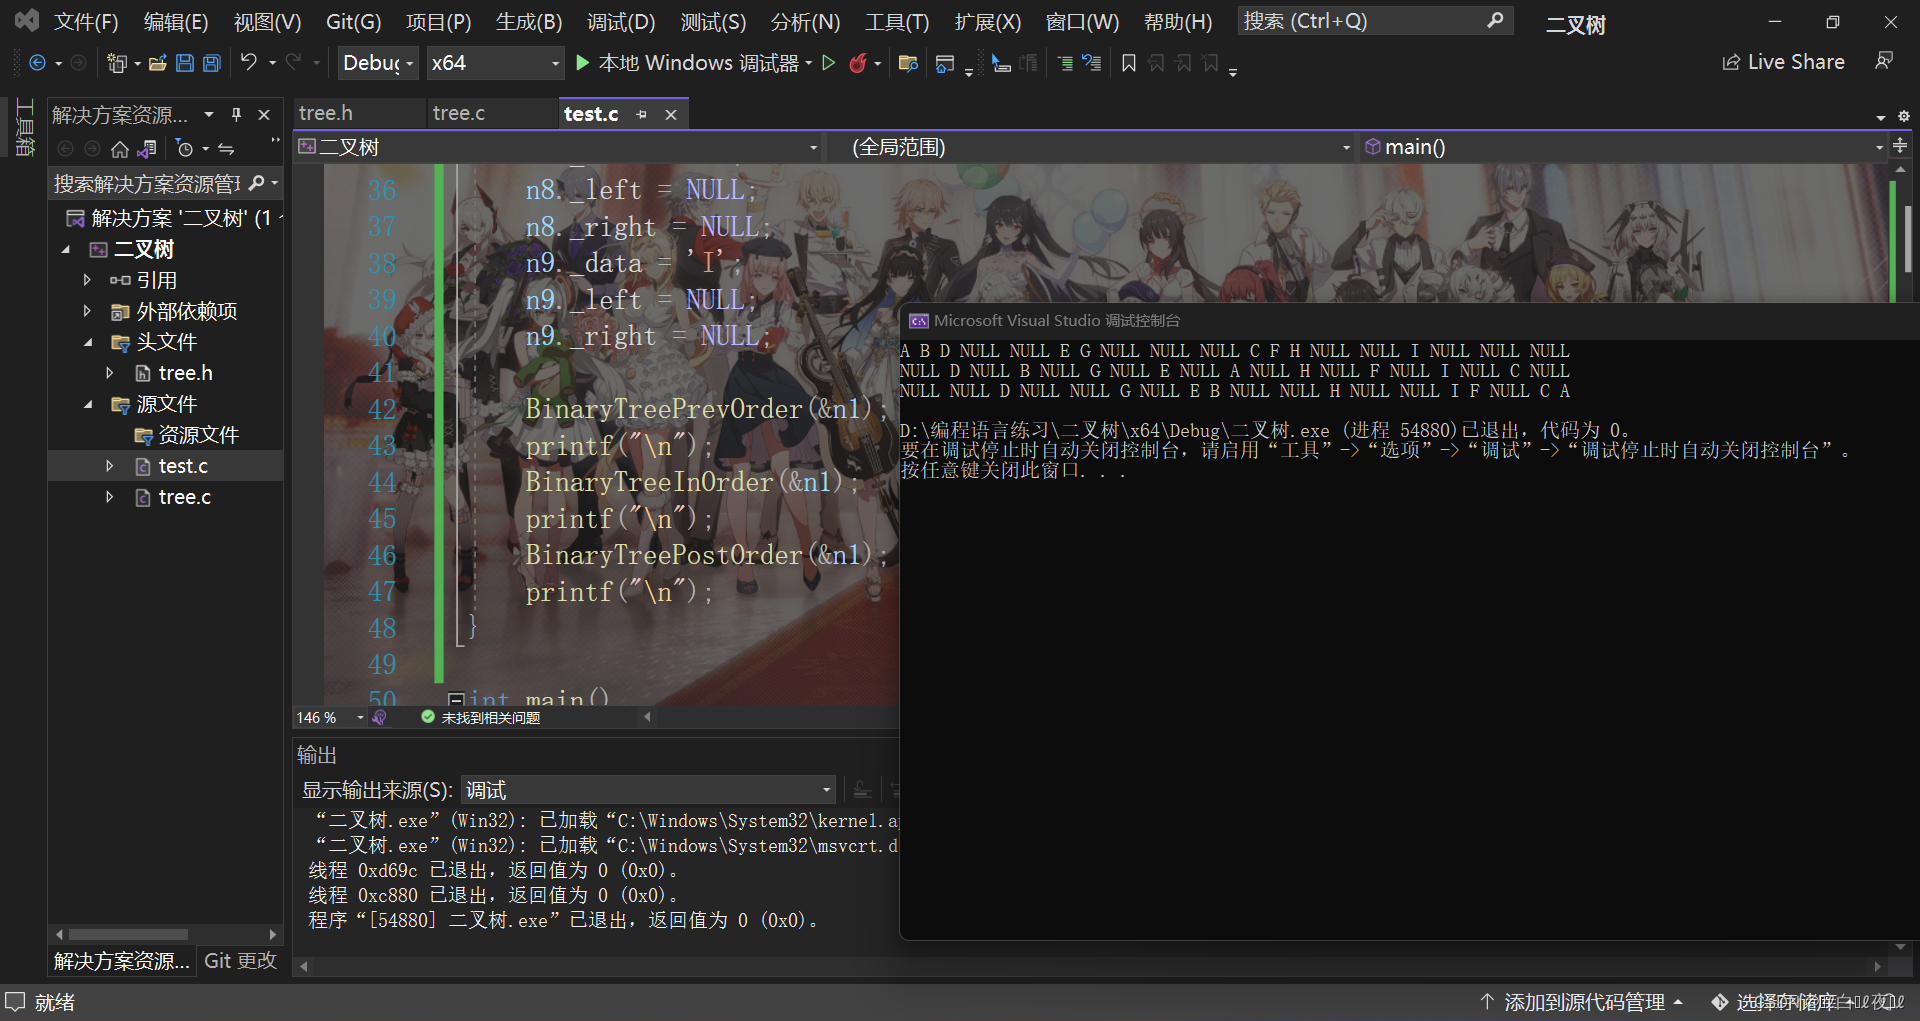Expand the 外部依赖项 tree node
The height and width of the screenshot is (1021, 1920).
pos(87,311)
